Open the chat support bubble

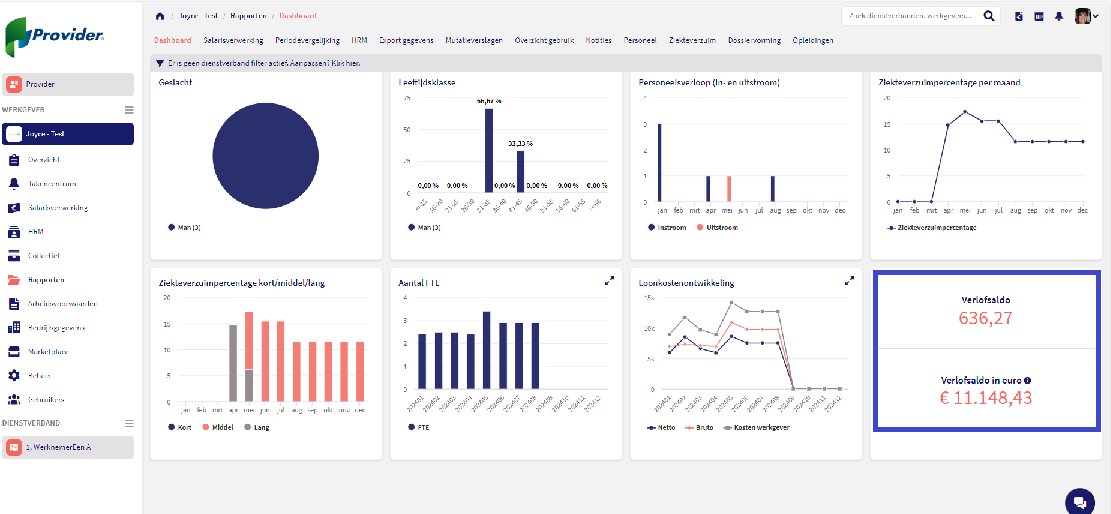(x=1080, y=501)
